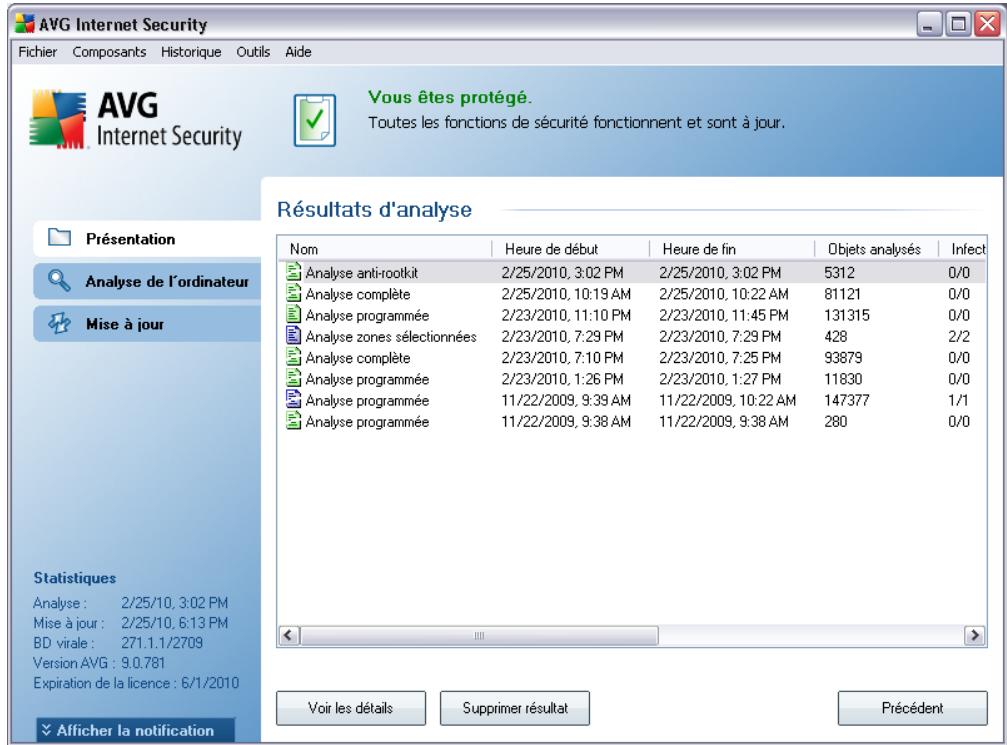Viewport: 1007px width, 745px height.
Task: Click objects count 131315
Action: pos(846,315)
